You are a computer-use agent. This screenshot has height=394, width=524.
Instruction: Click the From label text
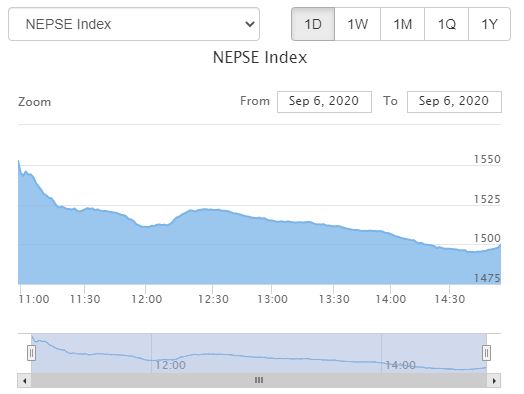pyautogui.click(x=255, y=101)
